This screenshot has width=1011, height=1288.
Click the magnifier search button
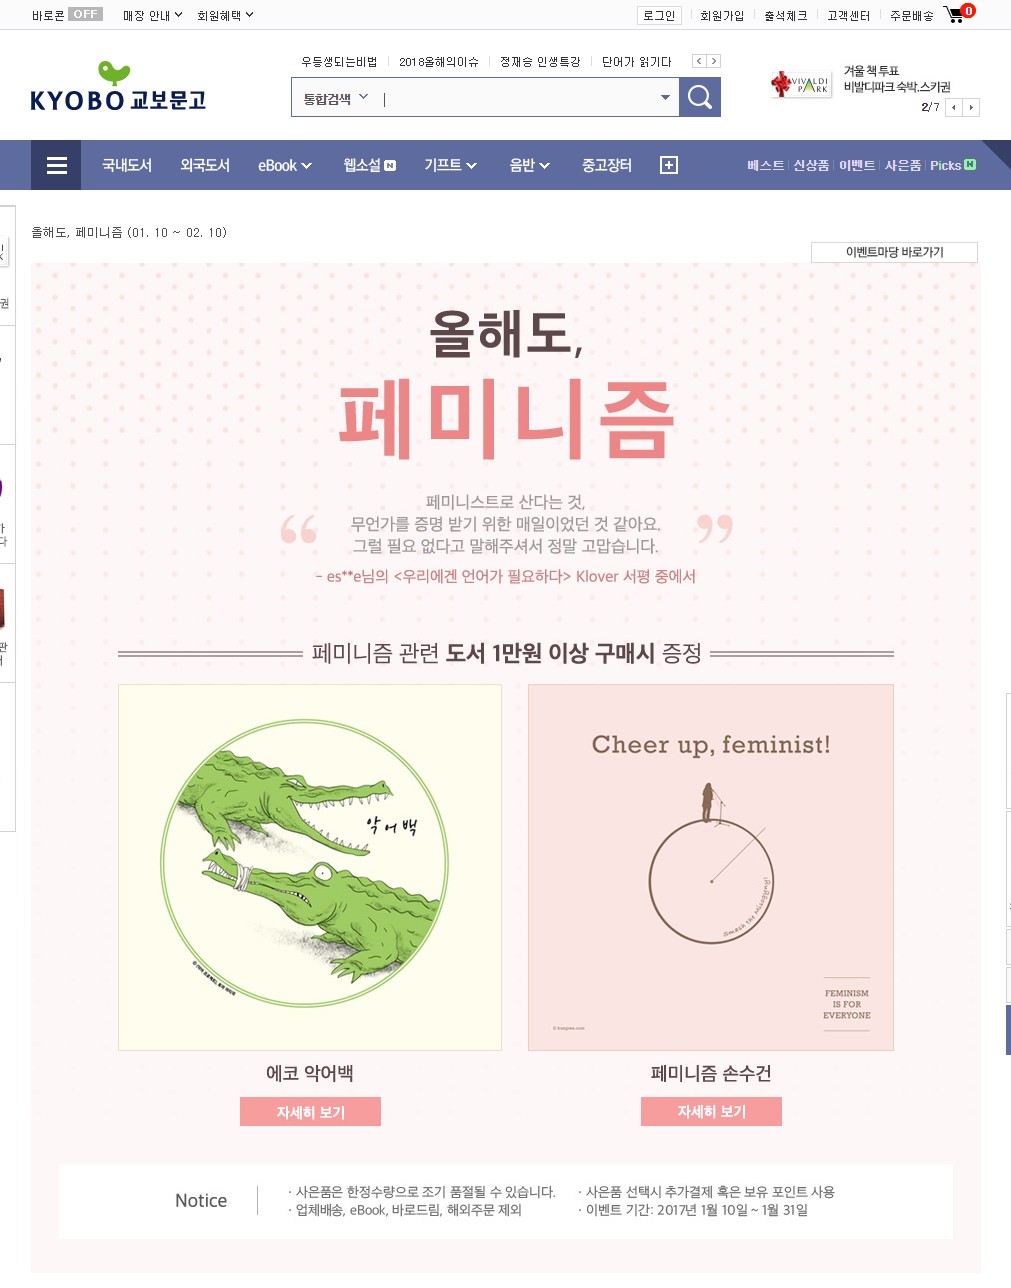point(700,97)
